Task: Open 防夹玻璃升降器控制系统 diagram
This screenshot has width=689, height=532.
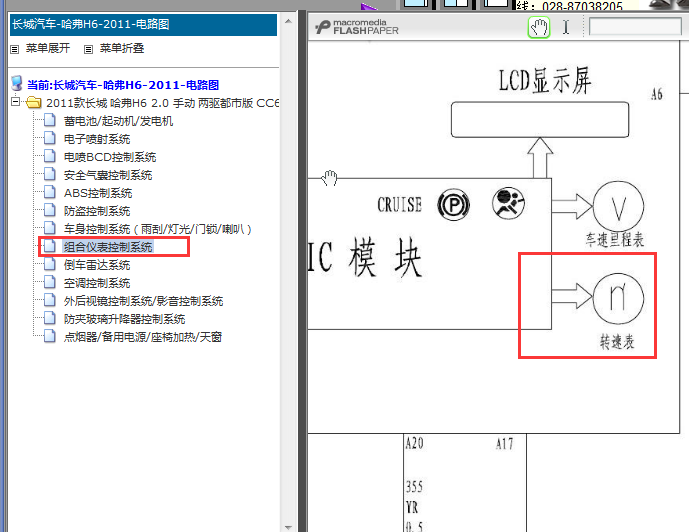Action: click(x=124, y=319)
